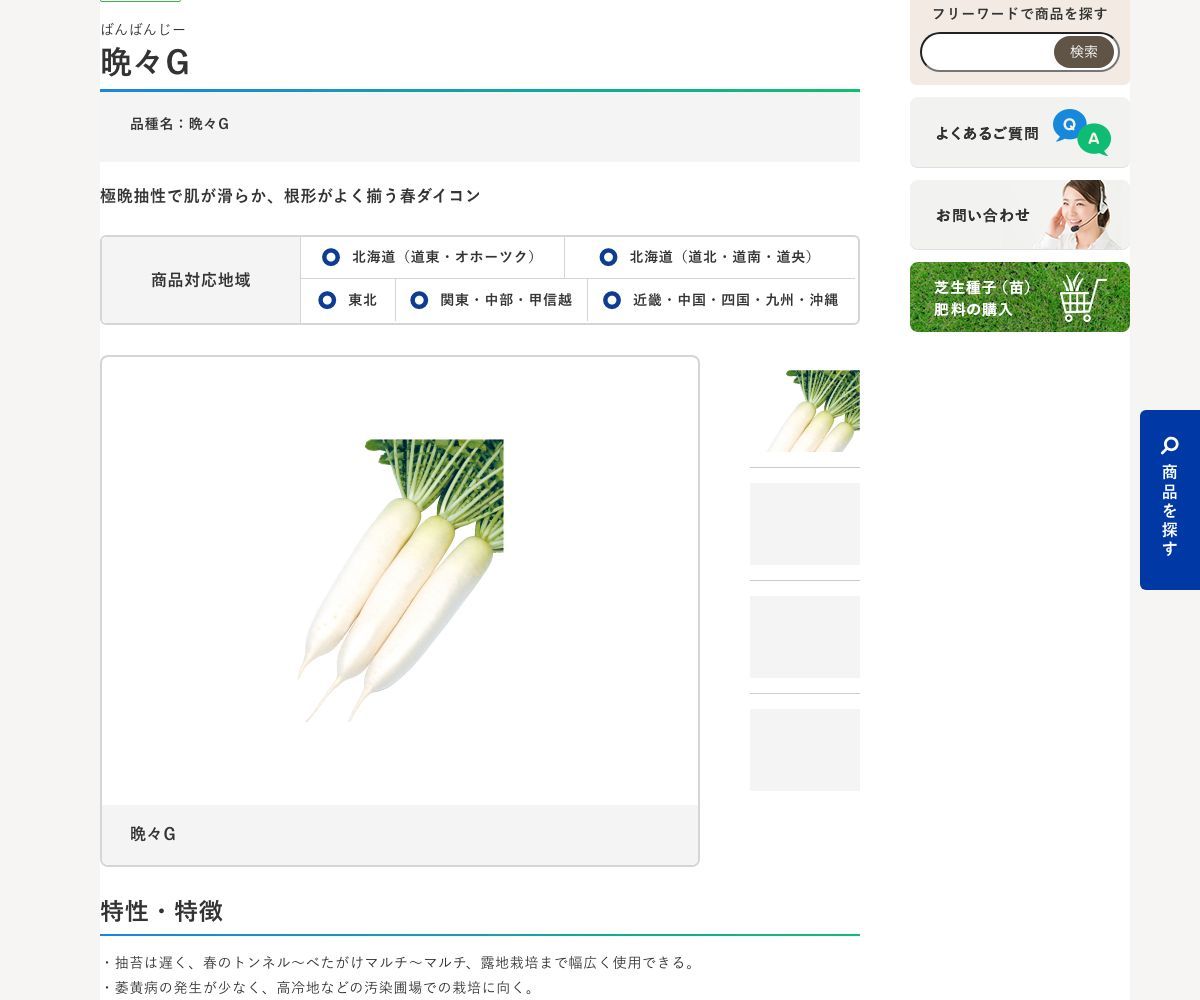Open 芝生種子（苗）肥料の購入 purchase banner
The height and width of the screenshot is (1000, 1200).
click(1020, 297)
